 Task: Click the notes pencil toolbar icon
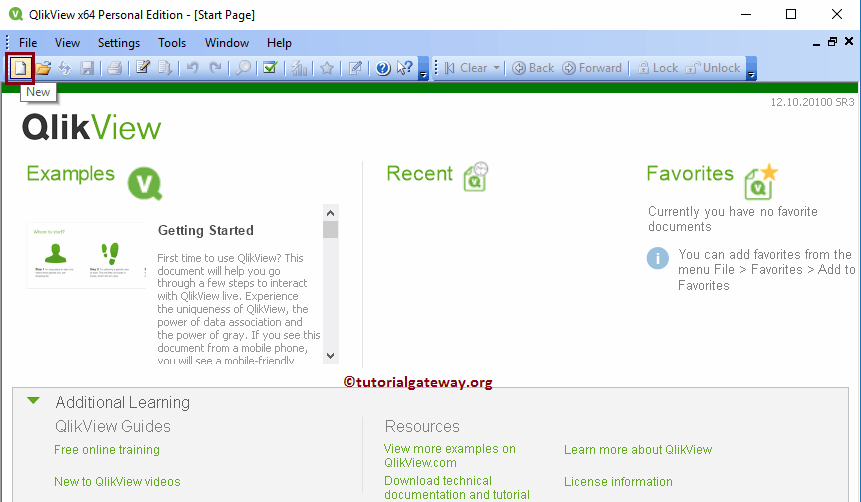coord(355,68)
